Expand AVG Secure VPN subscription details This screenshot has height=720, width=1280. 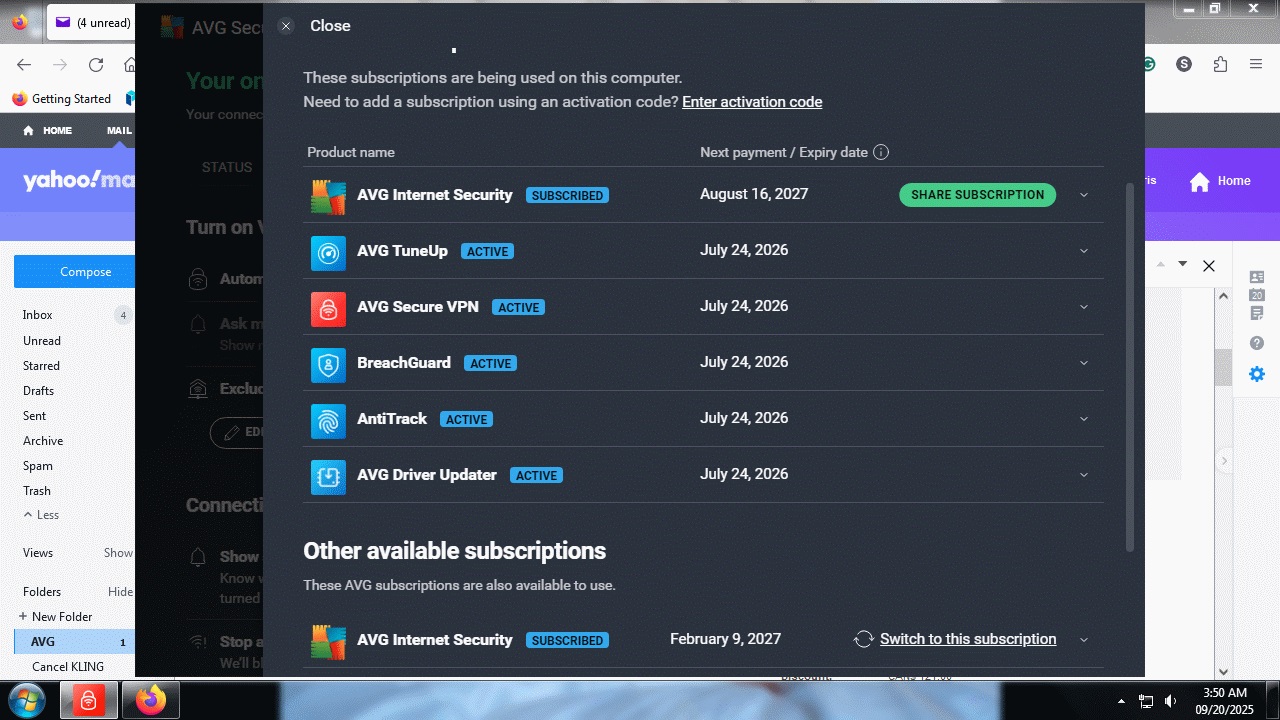[x=1083, y=307]
